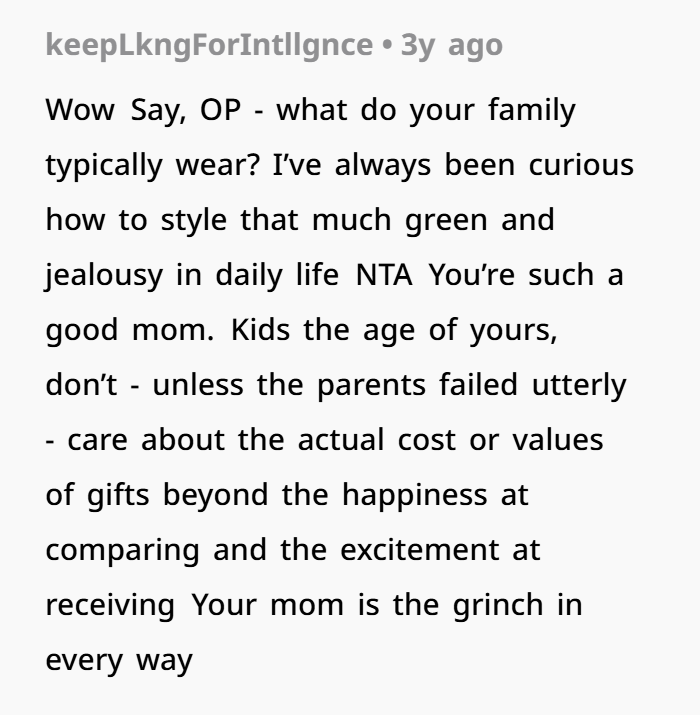Viewport: 700px width, 715px height.
Task: Open the keepLkngForIntllgnce user profile
Action: [x=209, y=45]
